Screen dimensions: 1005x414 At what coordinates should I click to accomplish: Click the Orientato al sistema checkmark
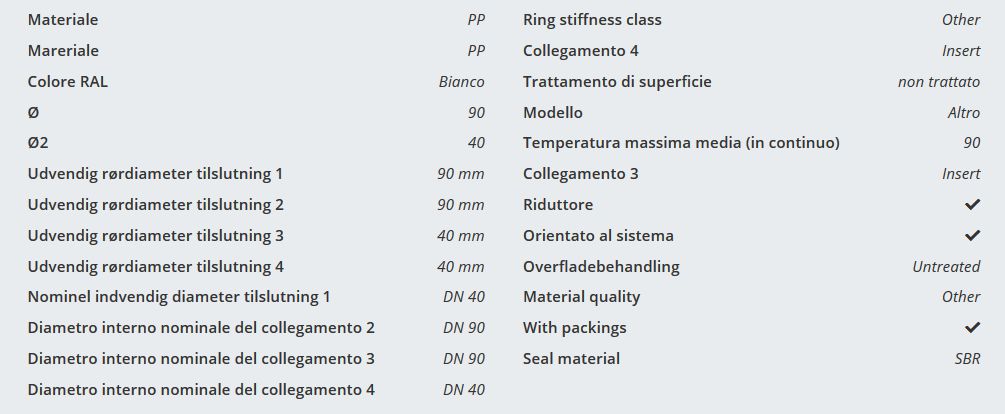tap(972, 236)
